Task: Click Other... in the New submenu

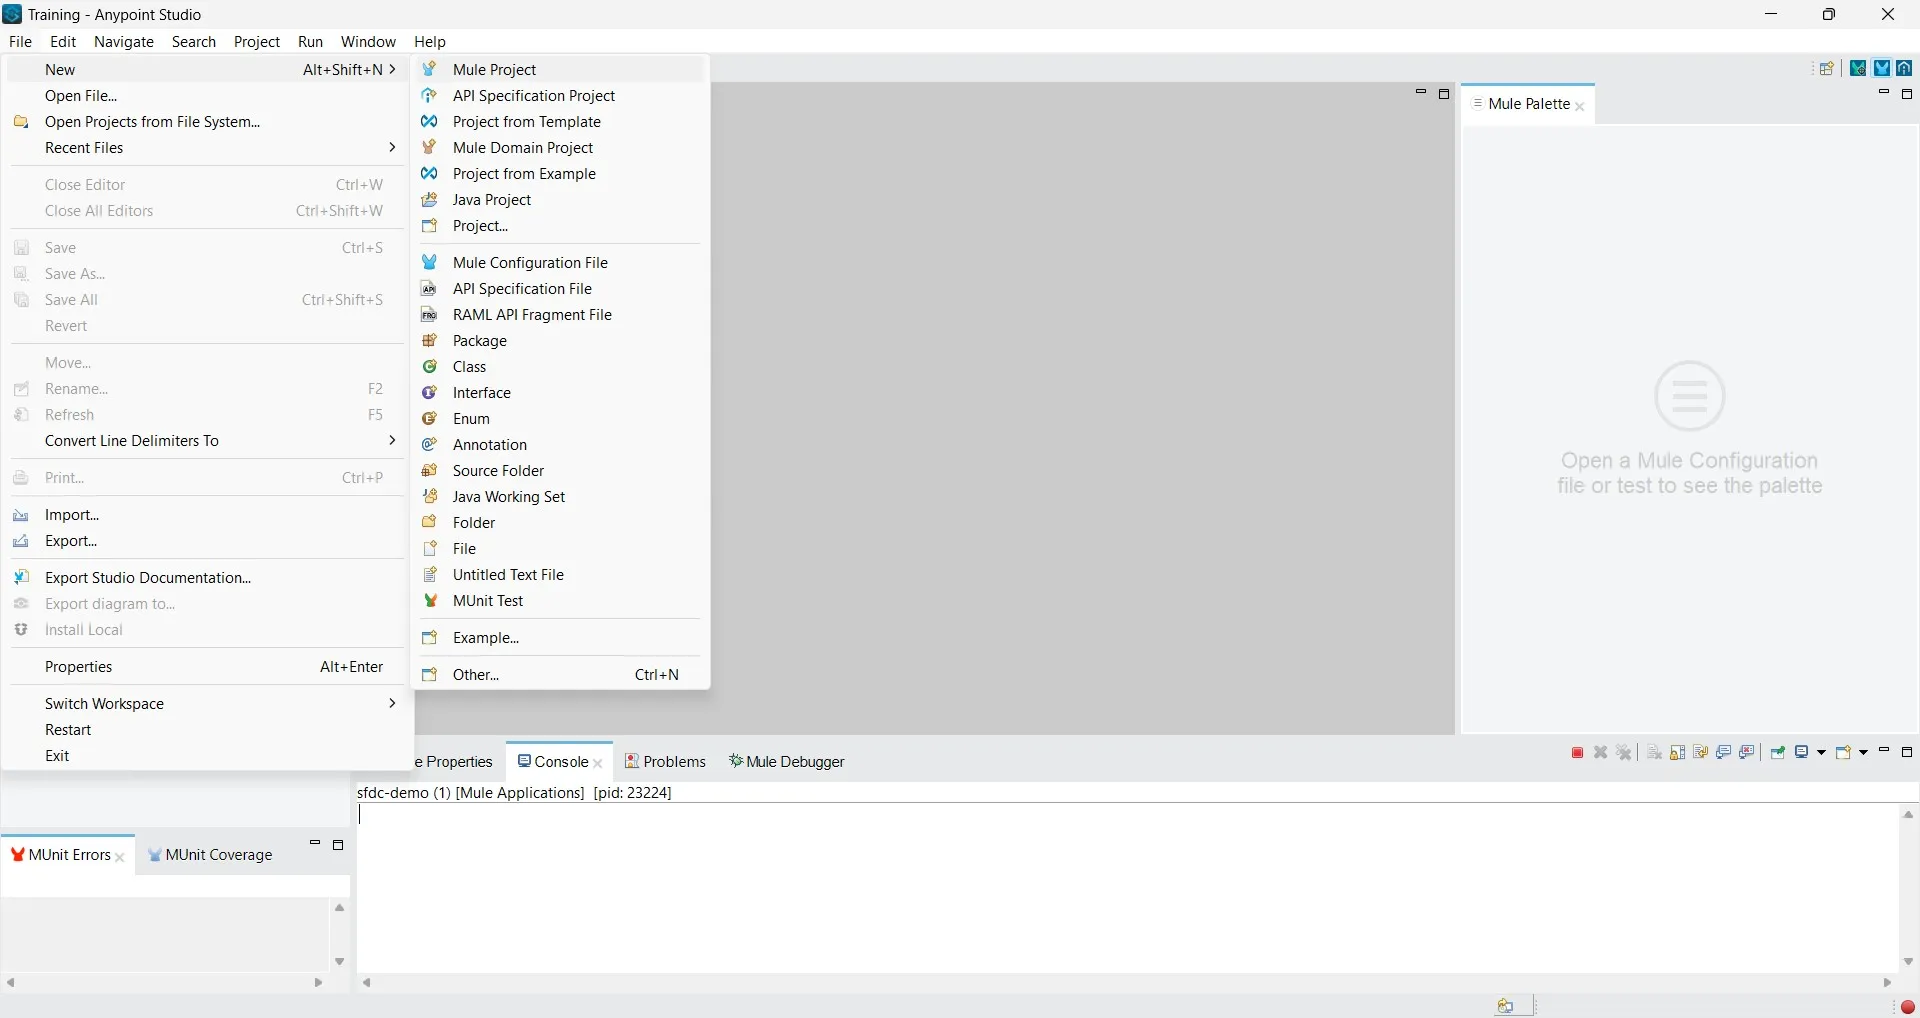Action: (561, 675)
